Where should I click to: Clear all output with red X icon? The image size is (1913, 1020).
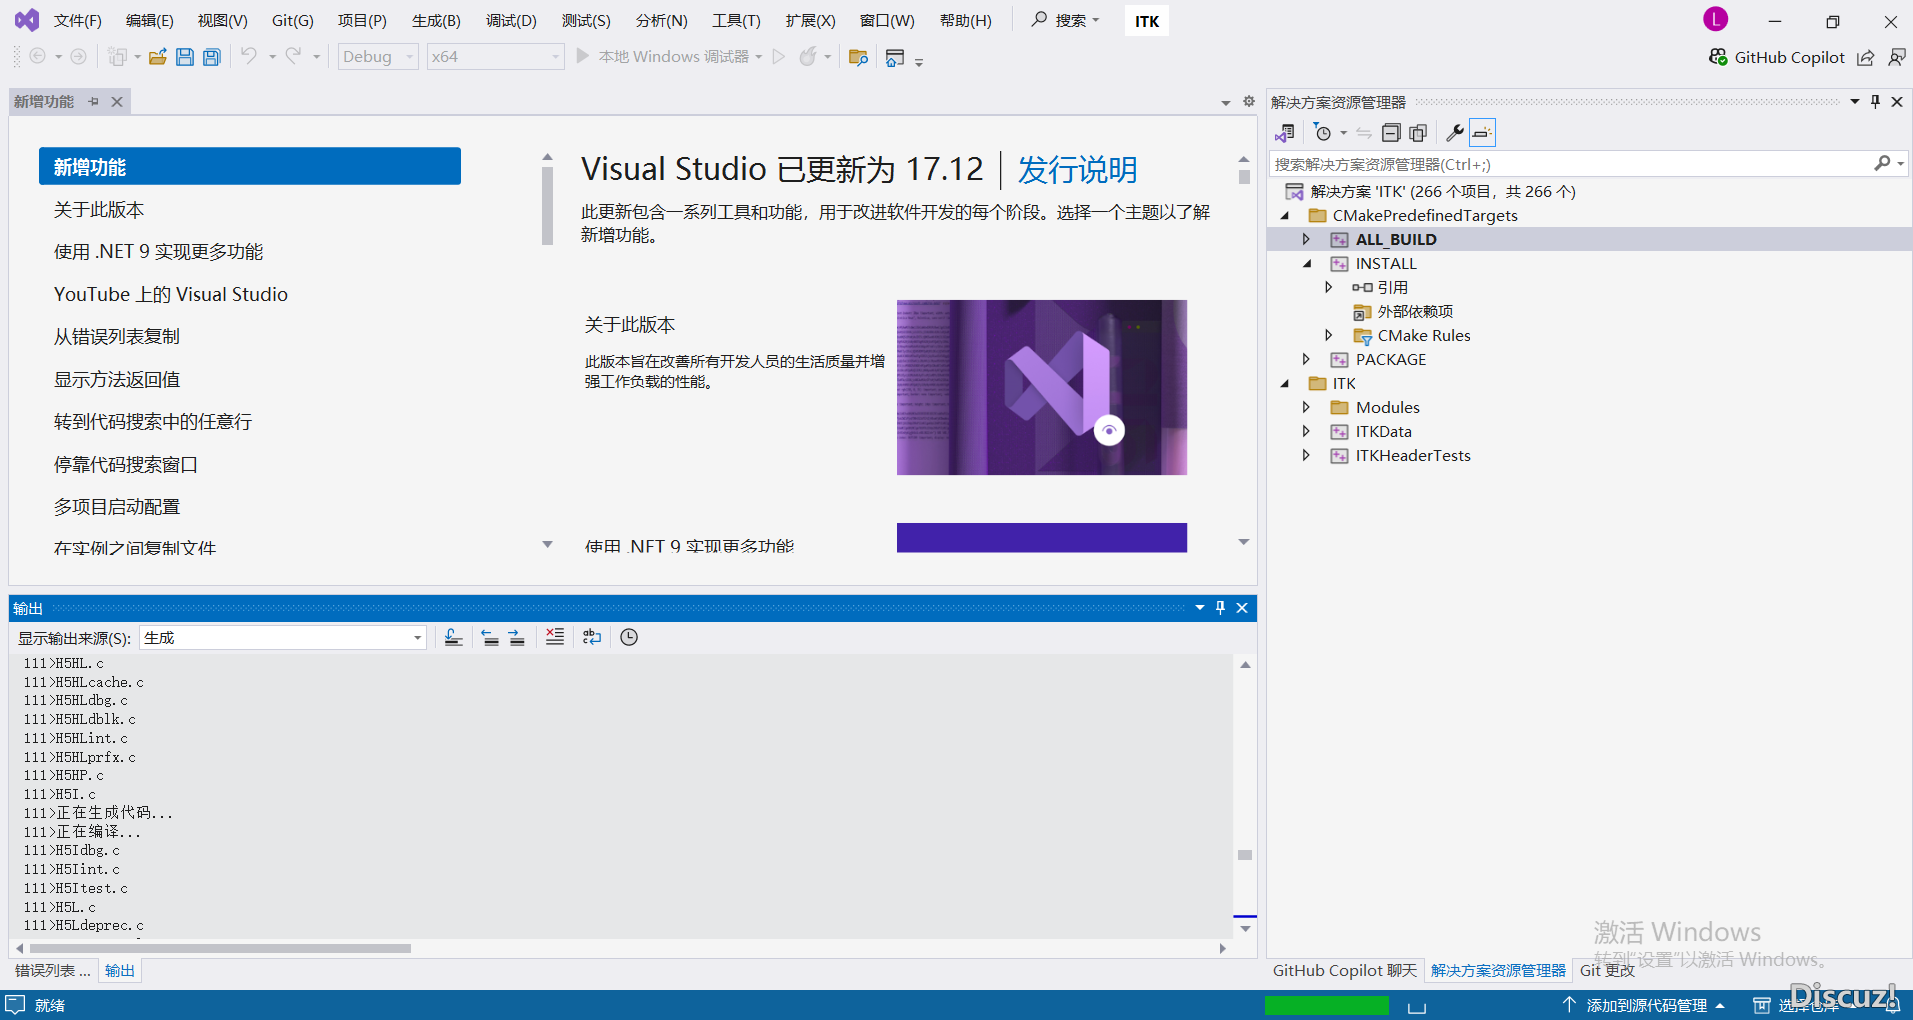(x=555, y=637)
